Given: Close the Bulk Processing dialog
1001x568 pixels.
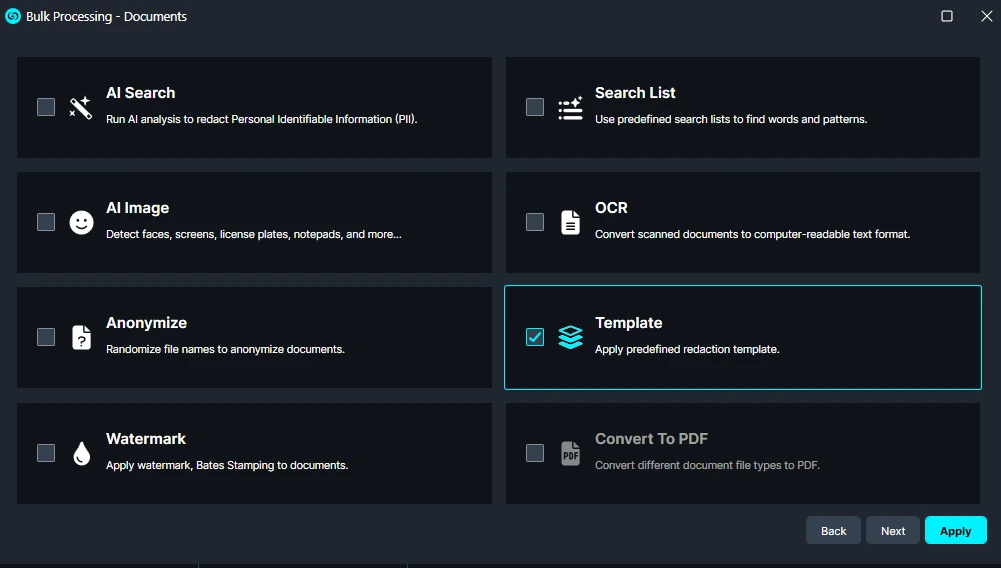Looking at the screenshot, I should [986, 16].
